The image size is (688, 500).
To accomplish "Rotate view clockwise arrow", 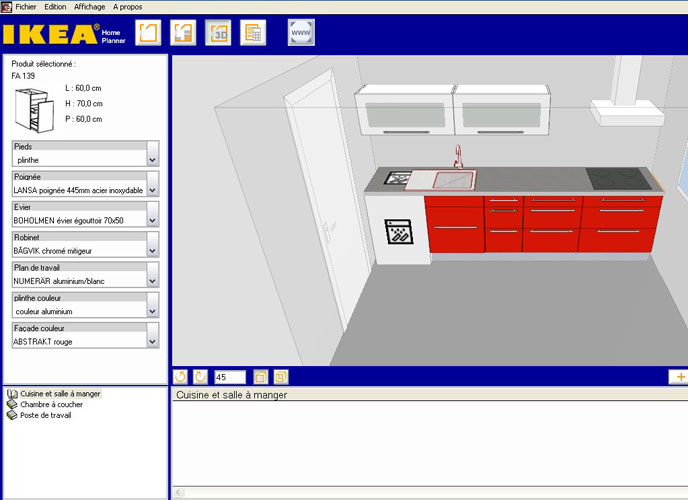I will [200, 377].
